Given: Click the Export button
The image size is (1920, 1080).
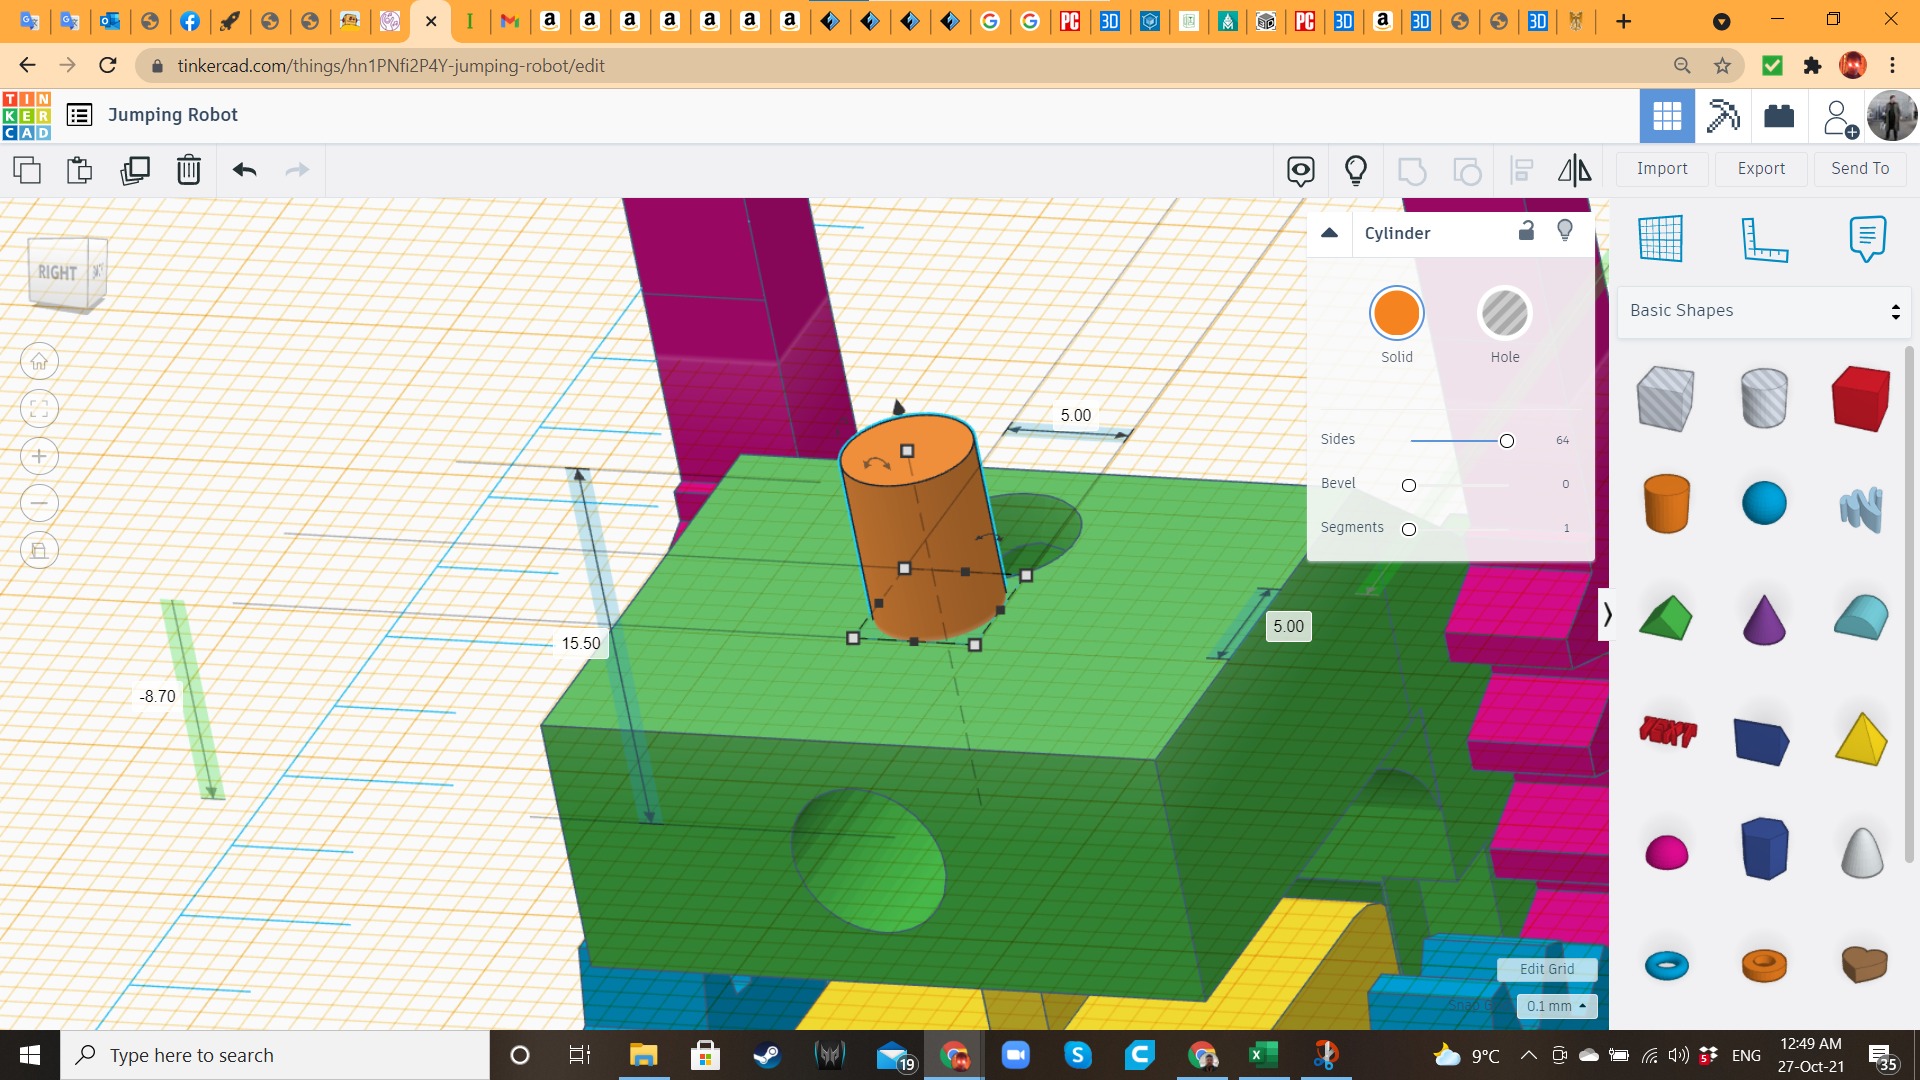Looking at the screenshot, I should click(1760, 168).
